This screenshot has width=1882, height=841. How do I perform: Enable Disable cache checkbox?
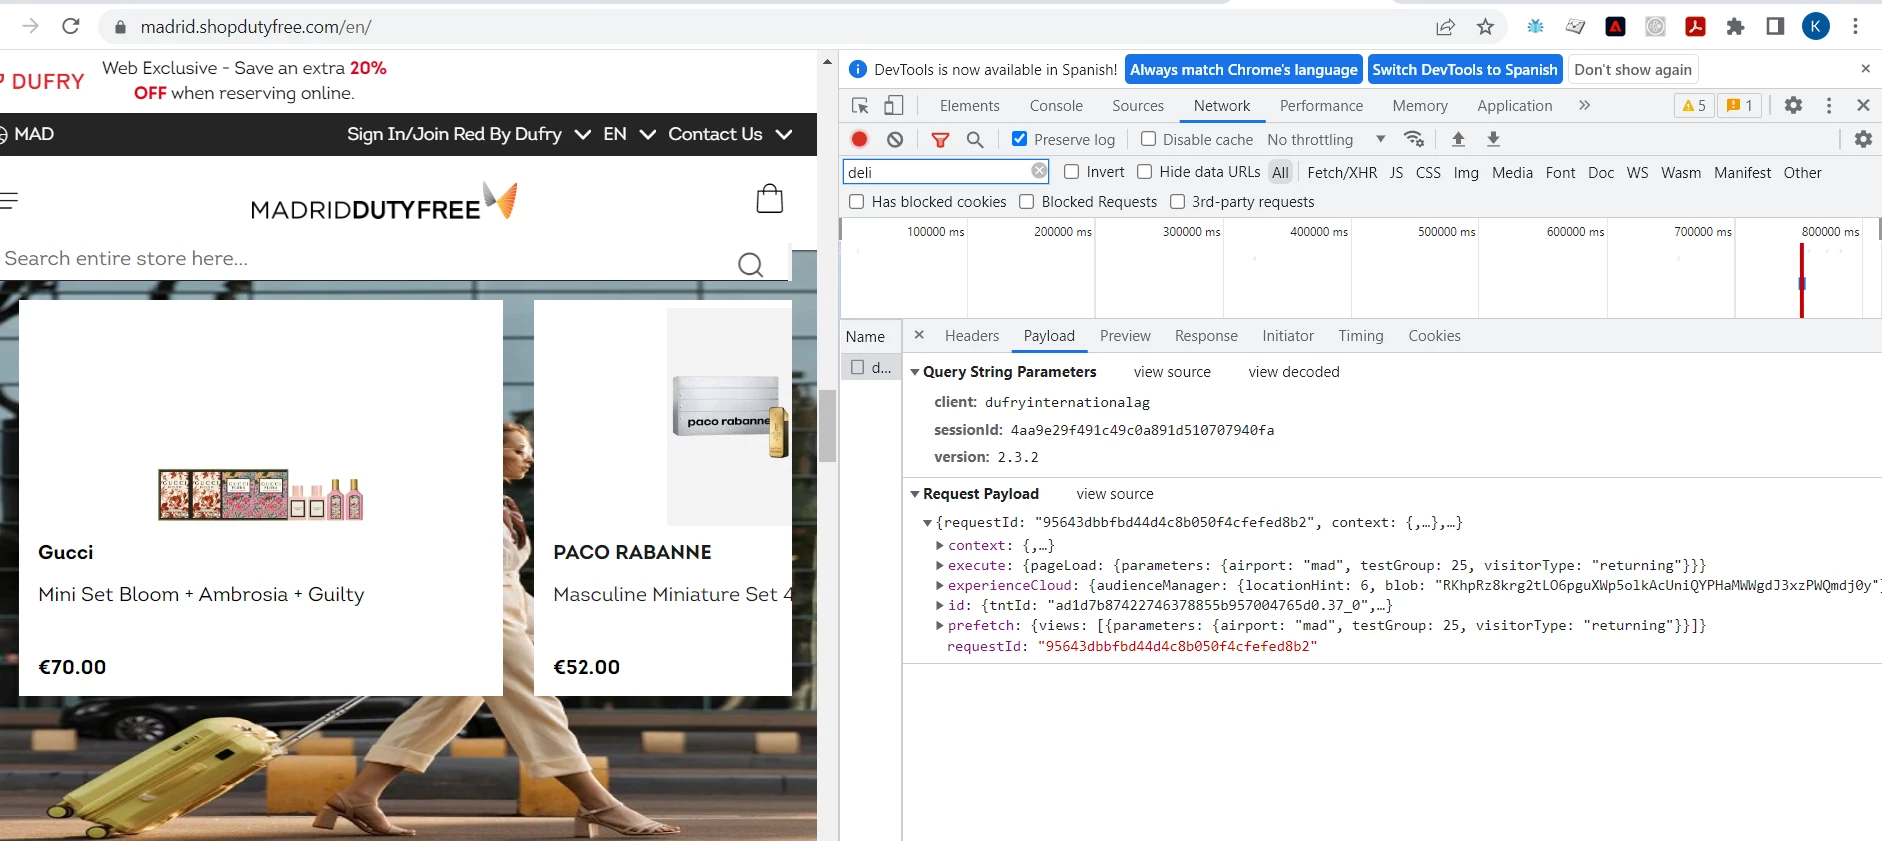pyautogui.click(x=1148, y=139)
